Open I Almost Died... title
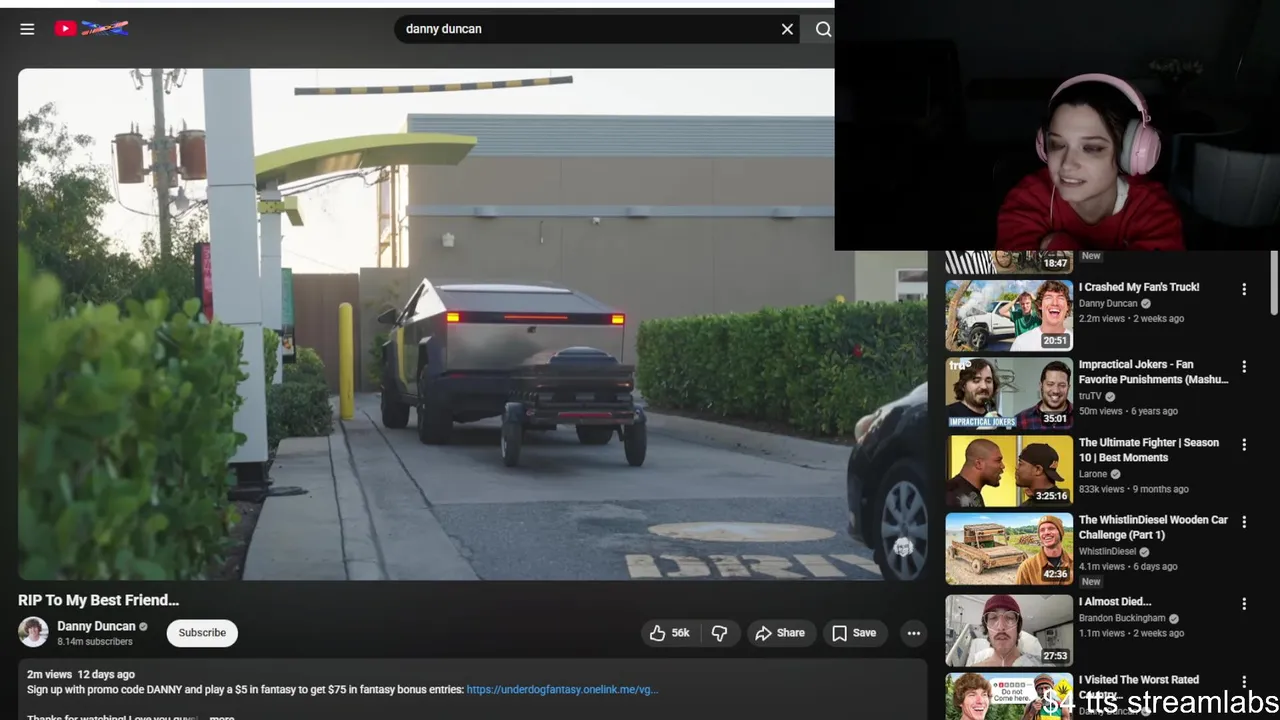The image size is (1280, 720). [1115, 602]
